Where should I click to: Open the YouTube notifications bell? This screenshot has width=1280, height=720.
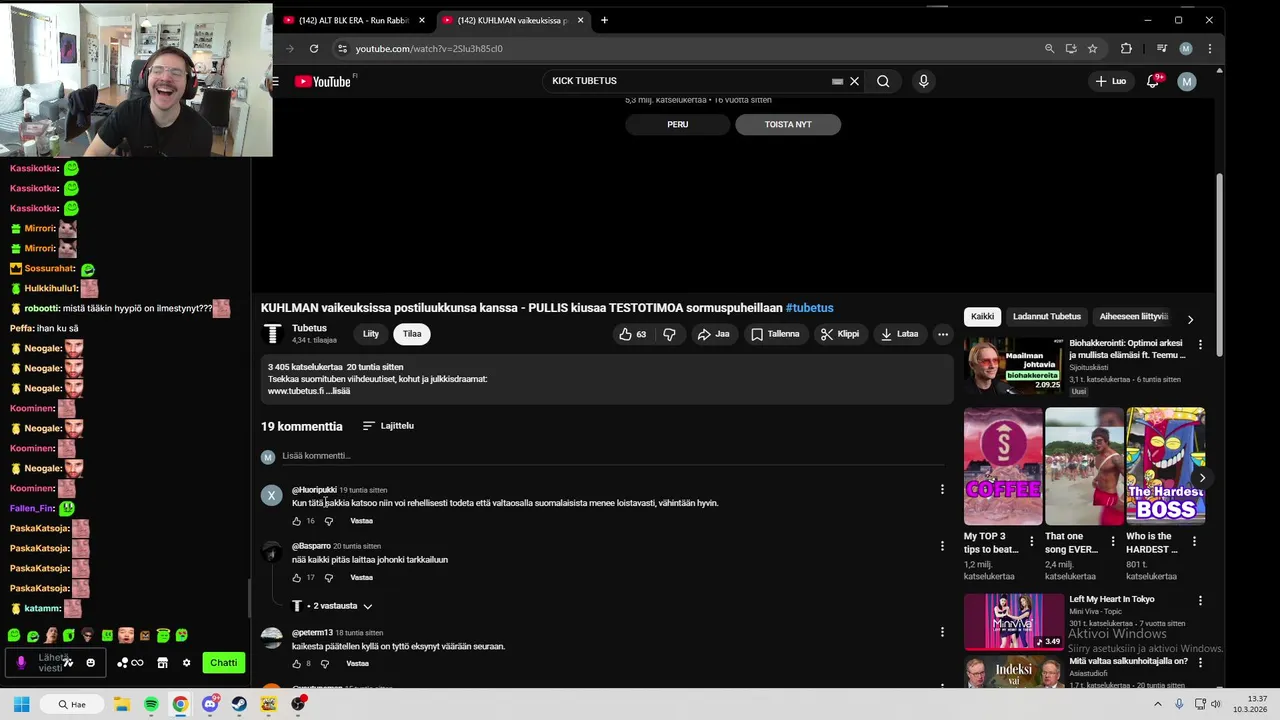point(1153,81)
